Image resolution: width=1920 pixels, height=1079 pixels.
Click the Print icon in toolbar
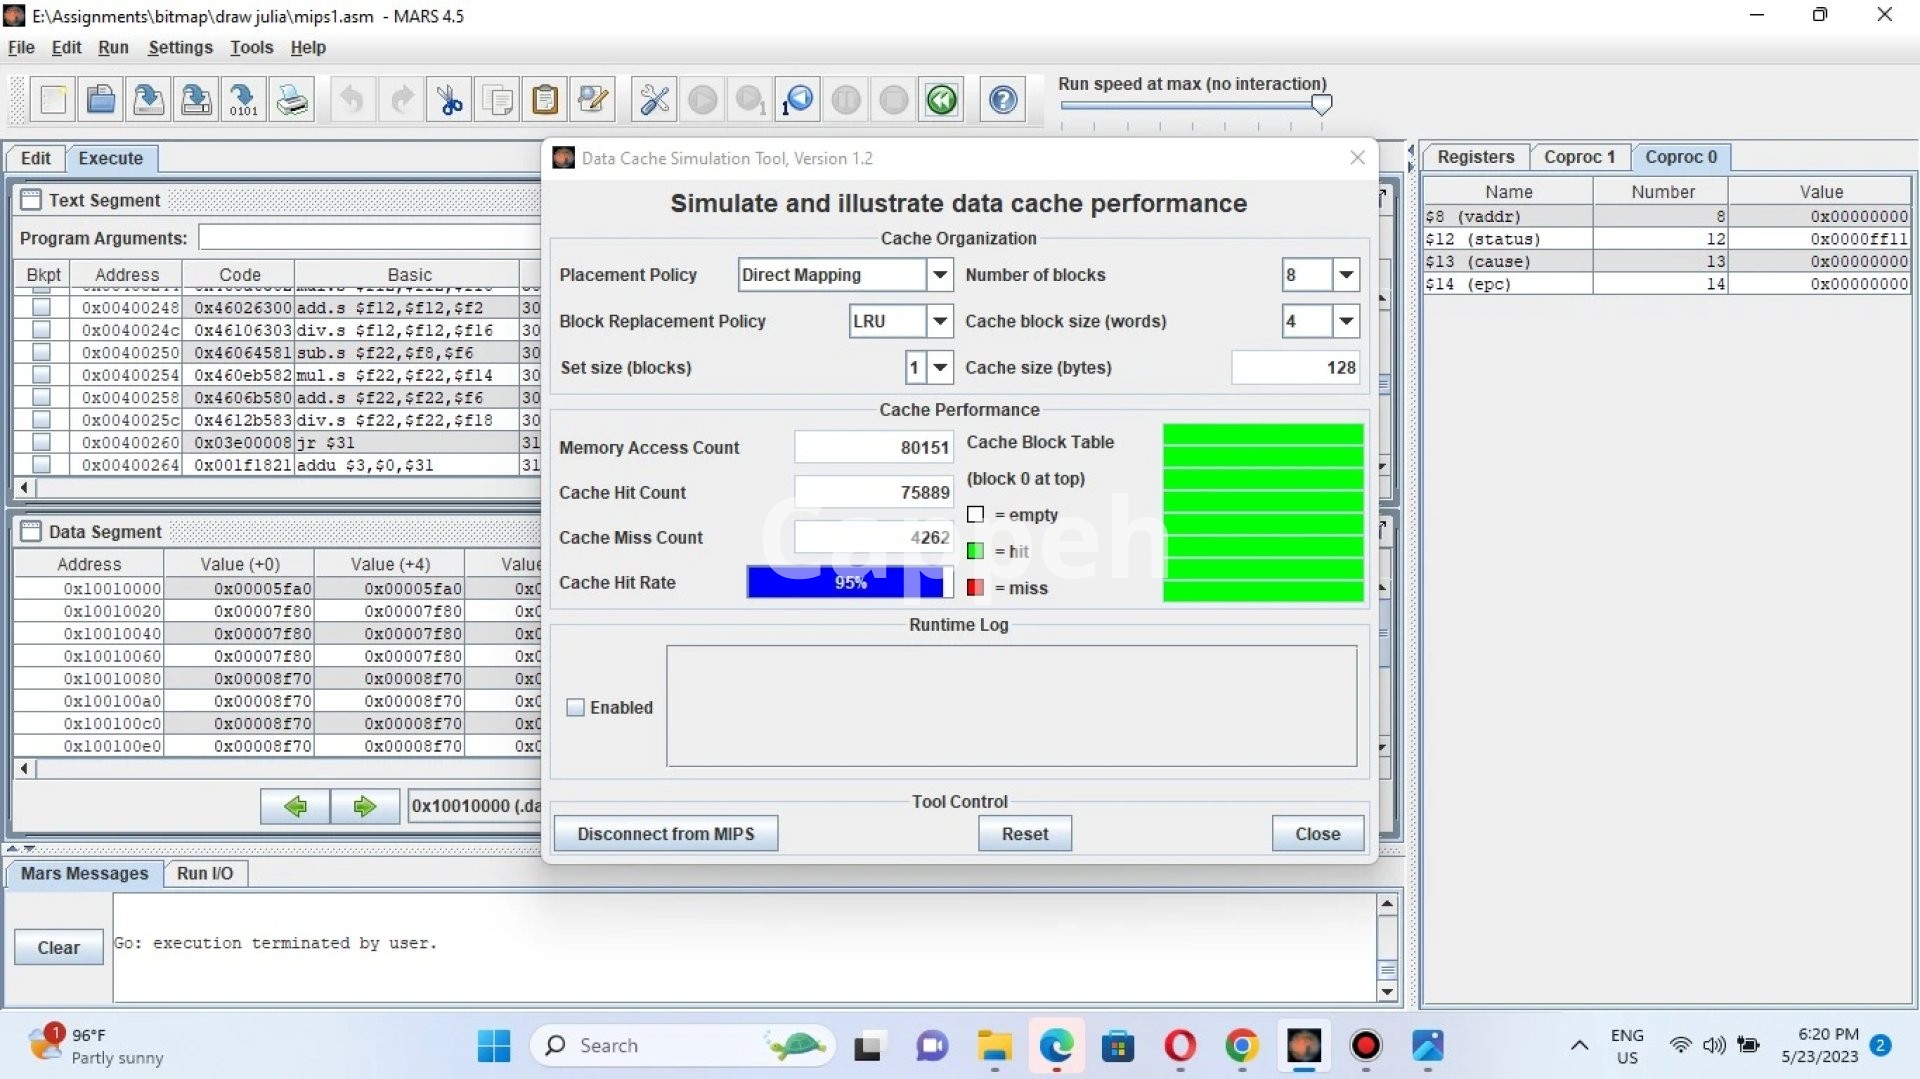tap(292, 100)
